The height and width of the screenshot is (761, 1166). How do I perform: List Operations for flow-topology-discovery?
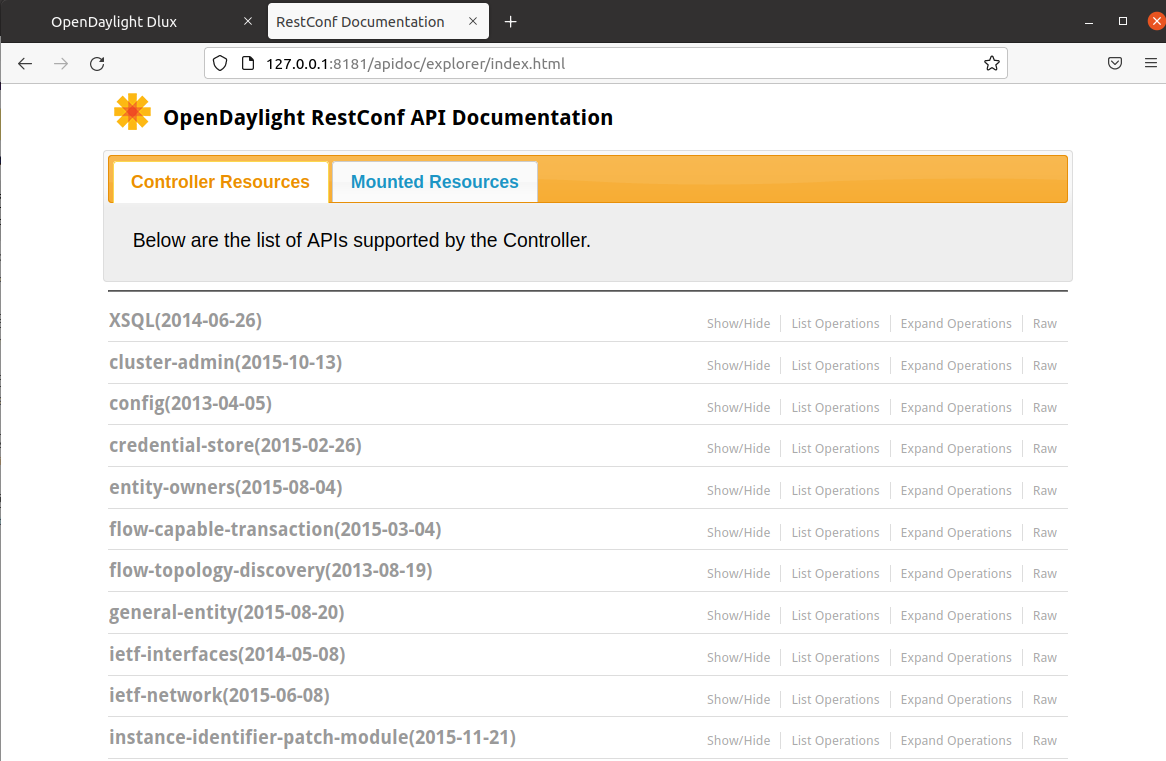click(835, 574)
